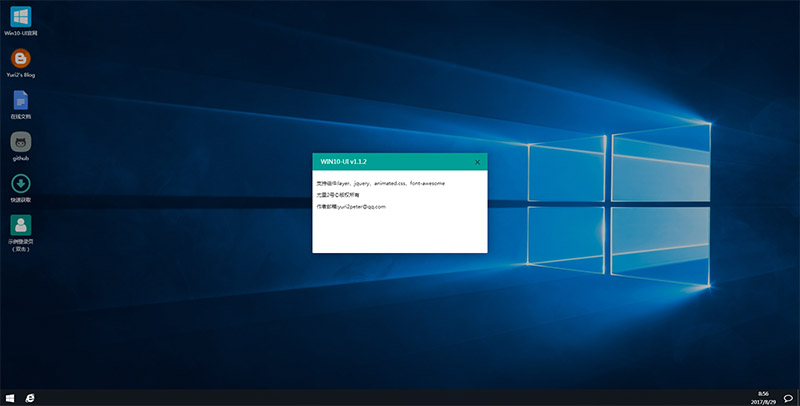Click the 2017/8/29 date in taskbar

[764, 401]
